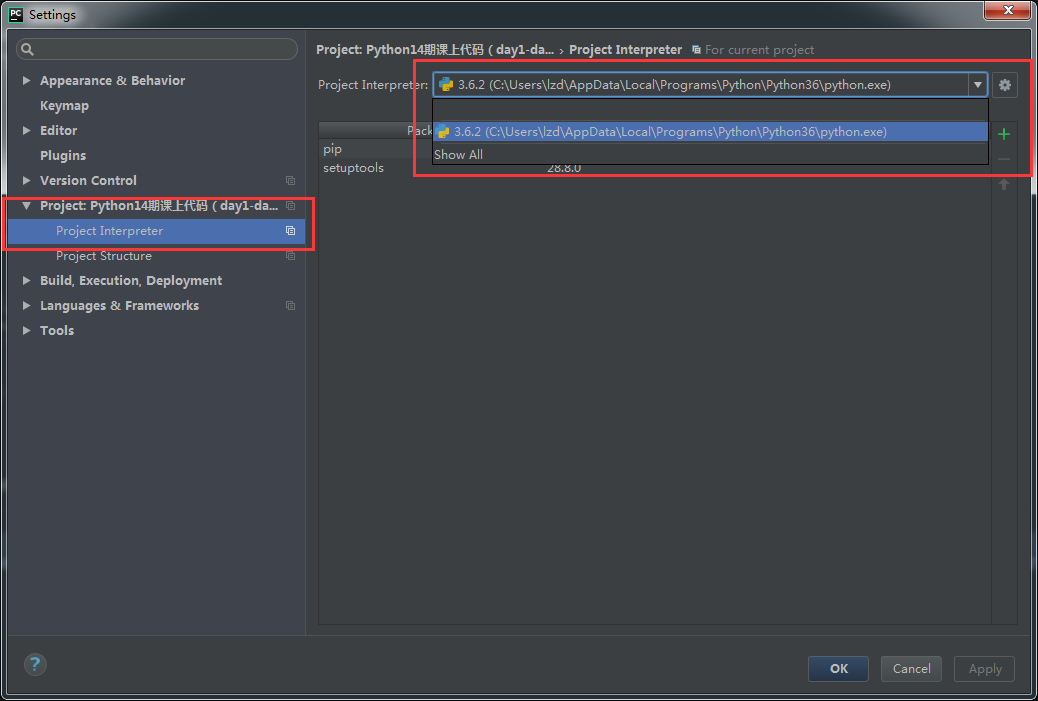Click the minus uninstall package icon
This screenshot has height=701, width=1038.
click(1004, 160)
